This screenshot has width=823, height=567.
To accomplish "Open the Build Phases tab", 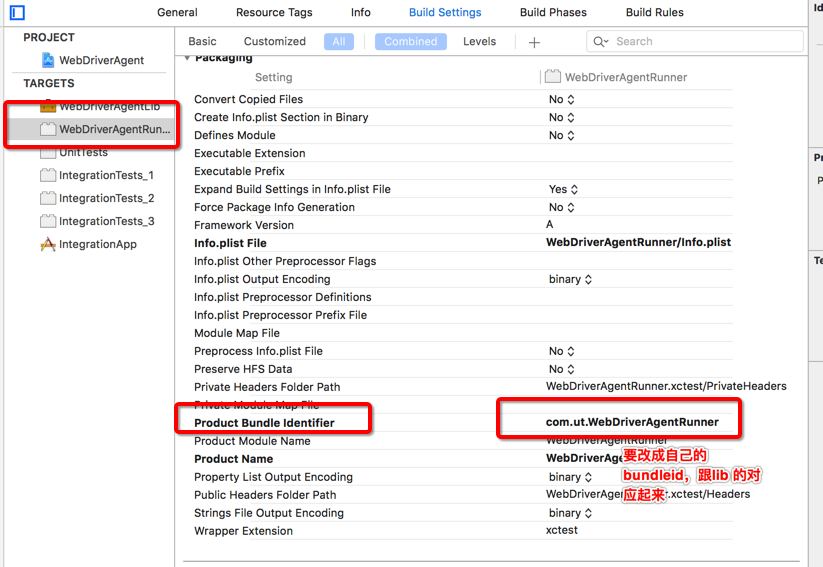I will coord(553,12).
